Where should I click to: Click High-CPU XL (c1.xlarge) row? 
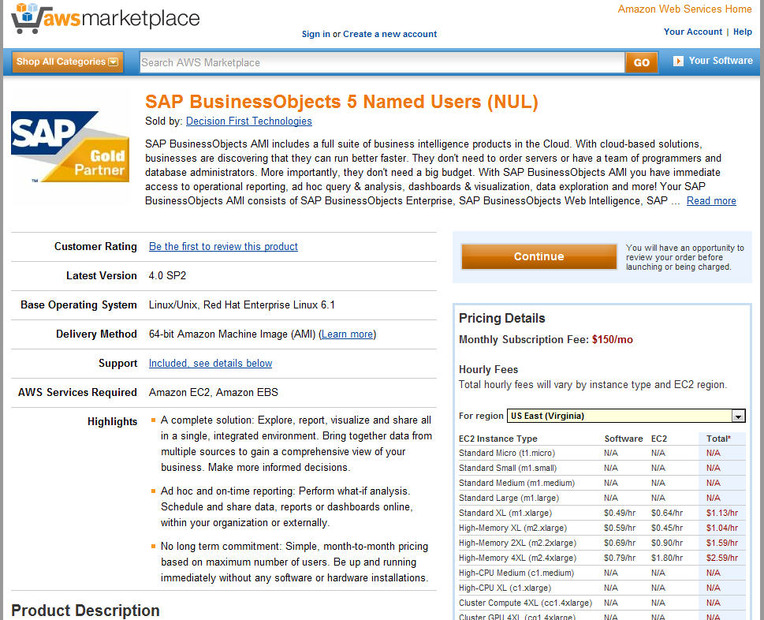602,588
